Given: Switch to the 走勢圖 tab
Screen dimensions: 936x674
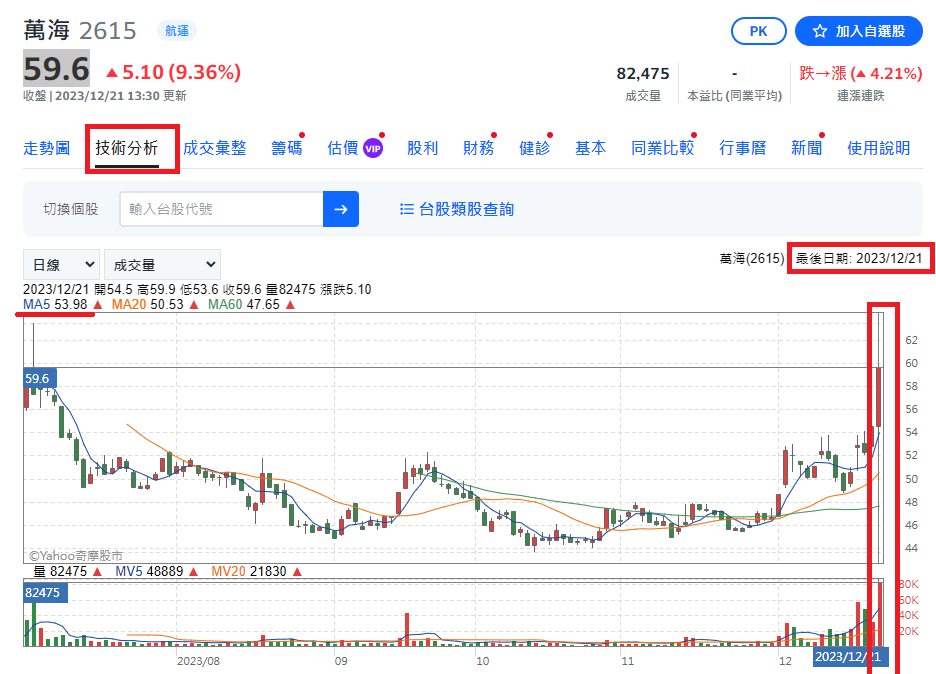Looking at the screenshot, I should [47, 148].
